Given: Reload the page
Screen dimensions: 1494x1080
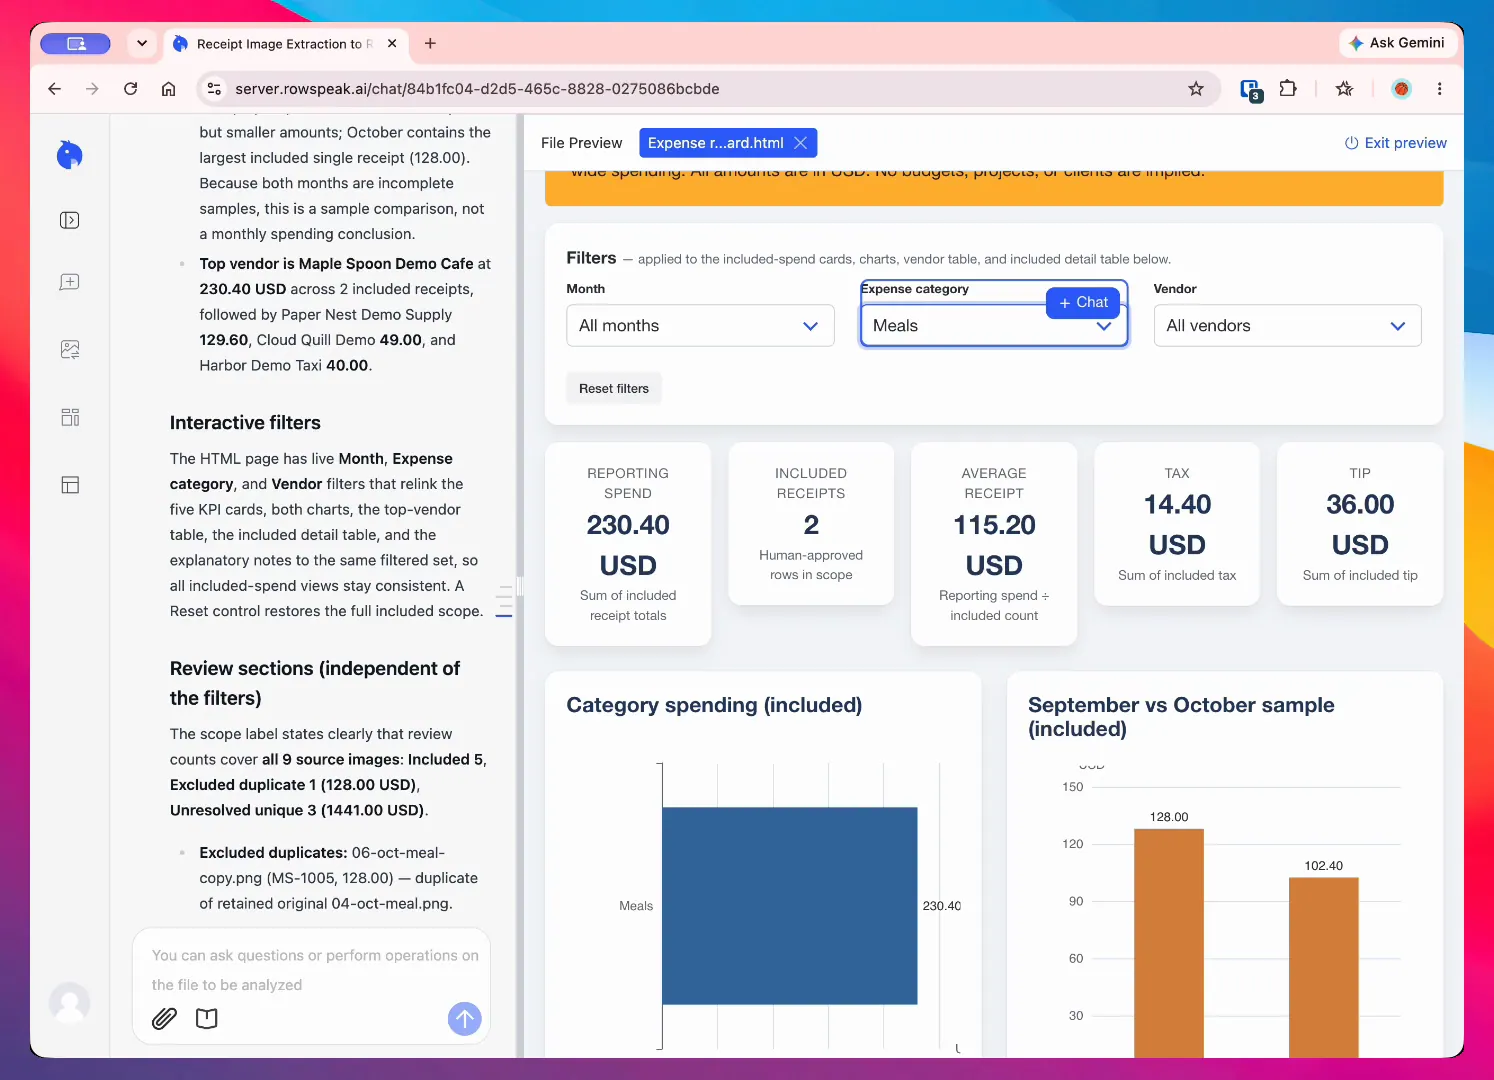Looking at the screenshot, I should tap(130, 89).
